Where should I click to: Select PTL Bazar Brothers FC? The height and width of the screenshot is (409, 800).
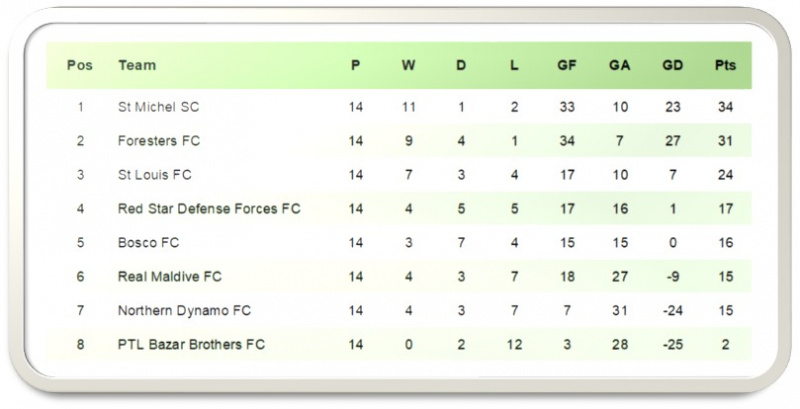tap(191, 344)
